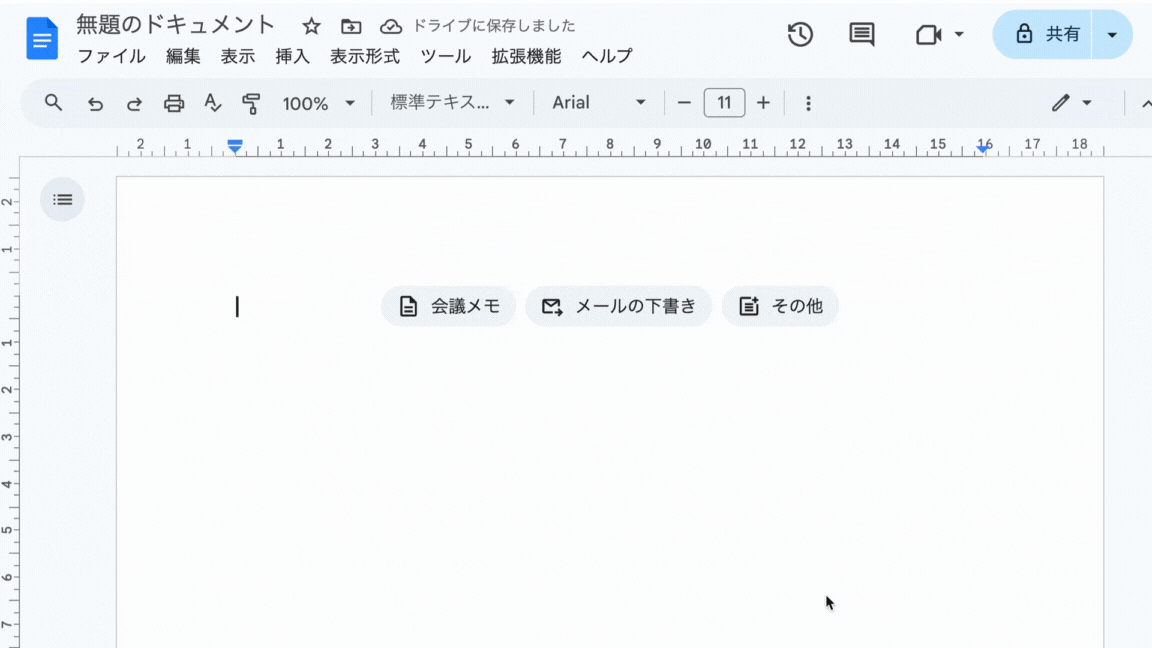Show the comments history icon
Image resolution: width=1152 pixels, height=648 pixels.
pos(861,34)
